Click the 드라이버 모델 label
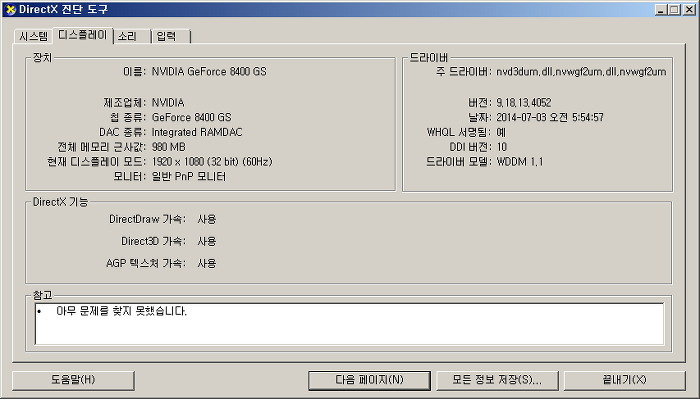Viewport: 700px width, 399px height. click(x=458, y=162)
